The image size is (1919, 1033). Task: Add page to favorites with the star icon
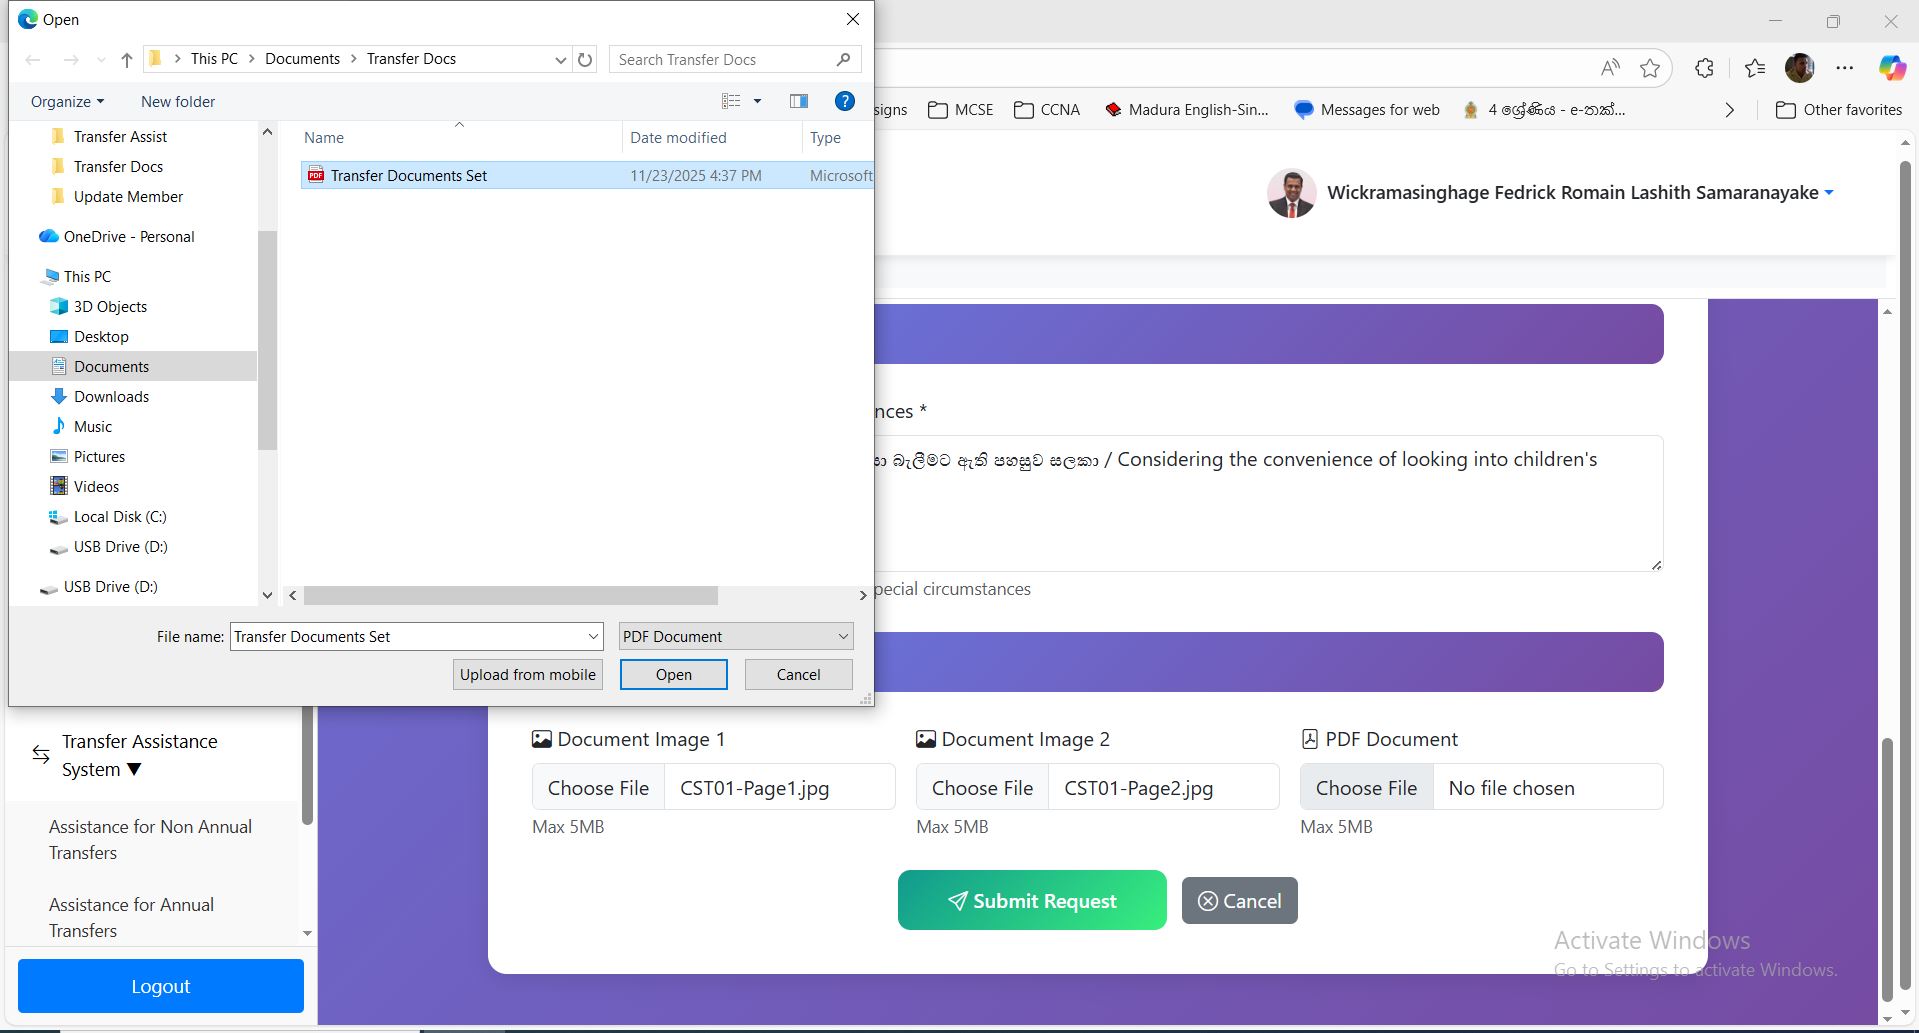click(1650, 68)
